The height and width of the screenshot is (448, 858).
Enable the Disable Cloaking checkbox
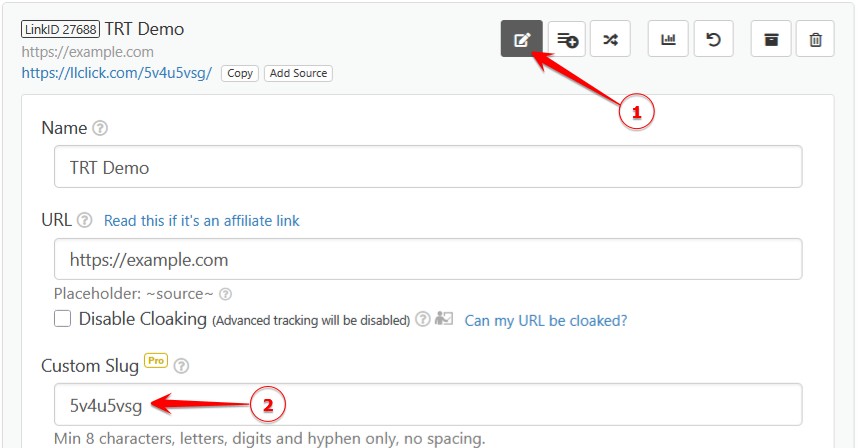point(63,319)
